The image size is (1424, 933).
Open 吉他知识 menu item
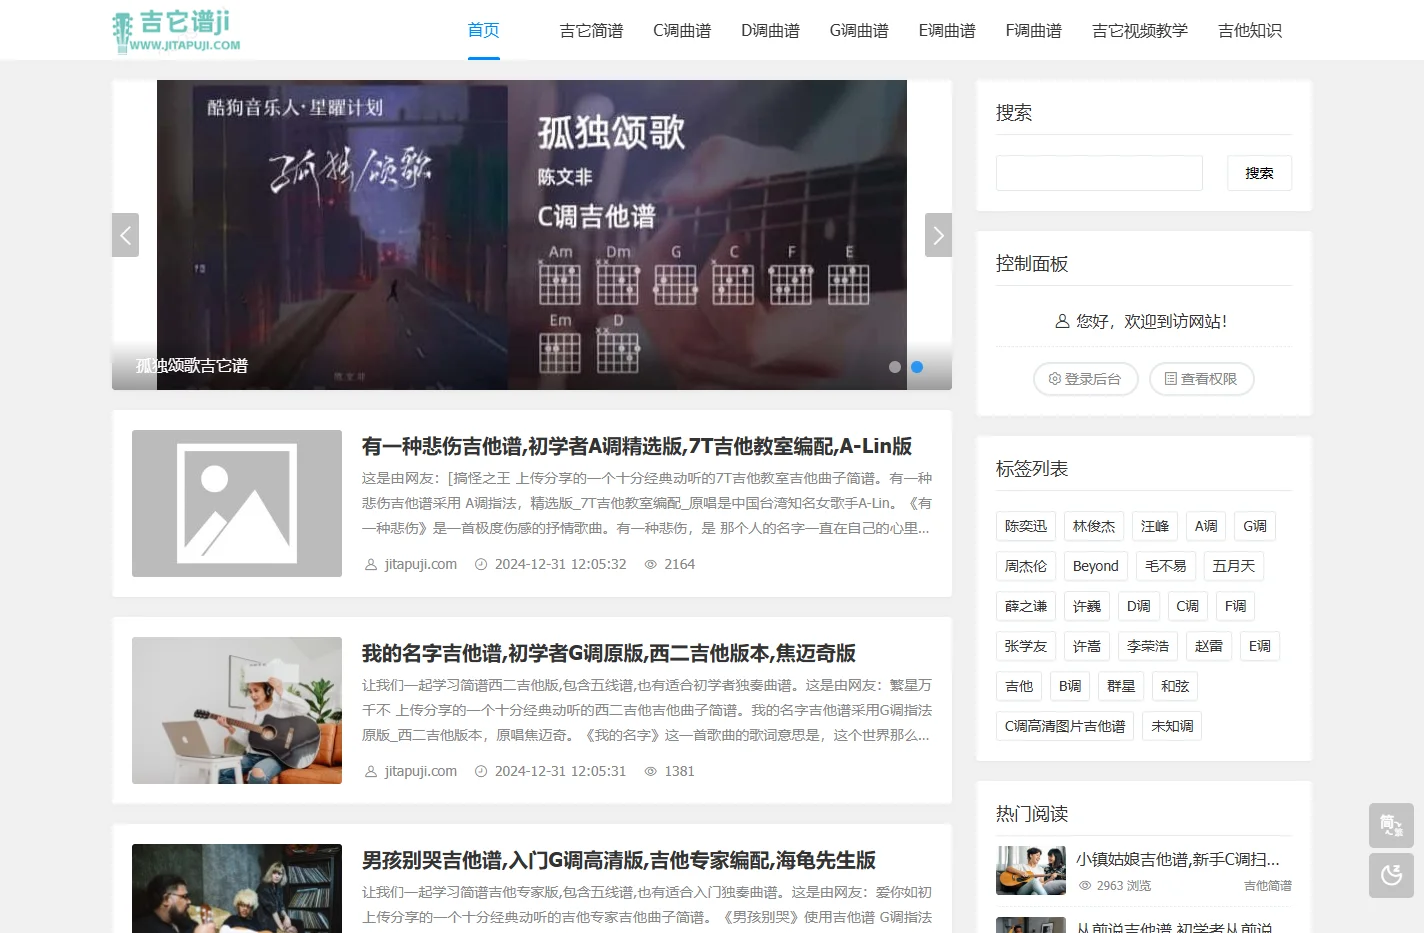pyautogui.click(x=1250, y=31)
